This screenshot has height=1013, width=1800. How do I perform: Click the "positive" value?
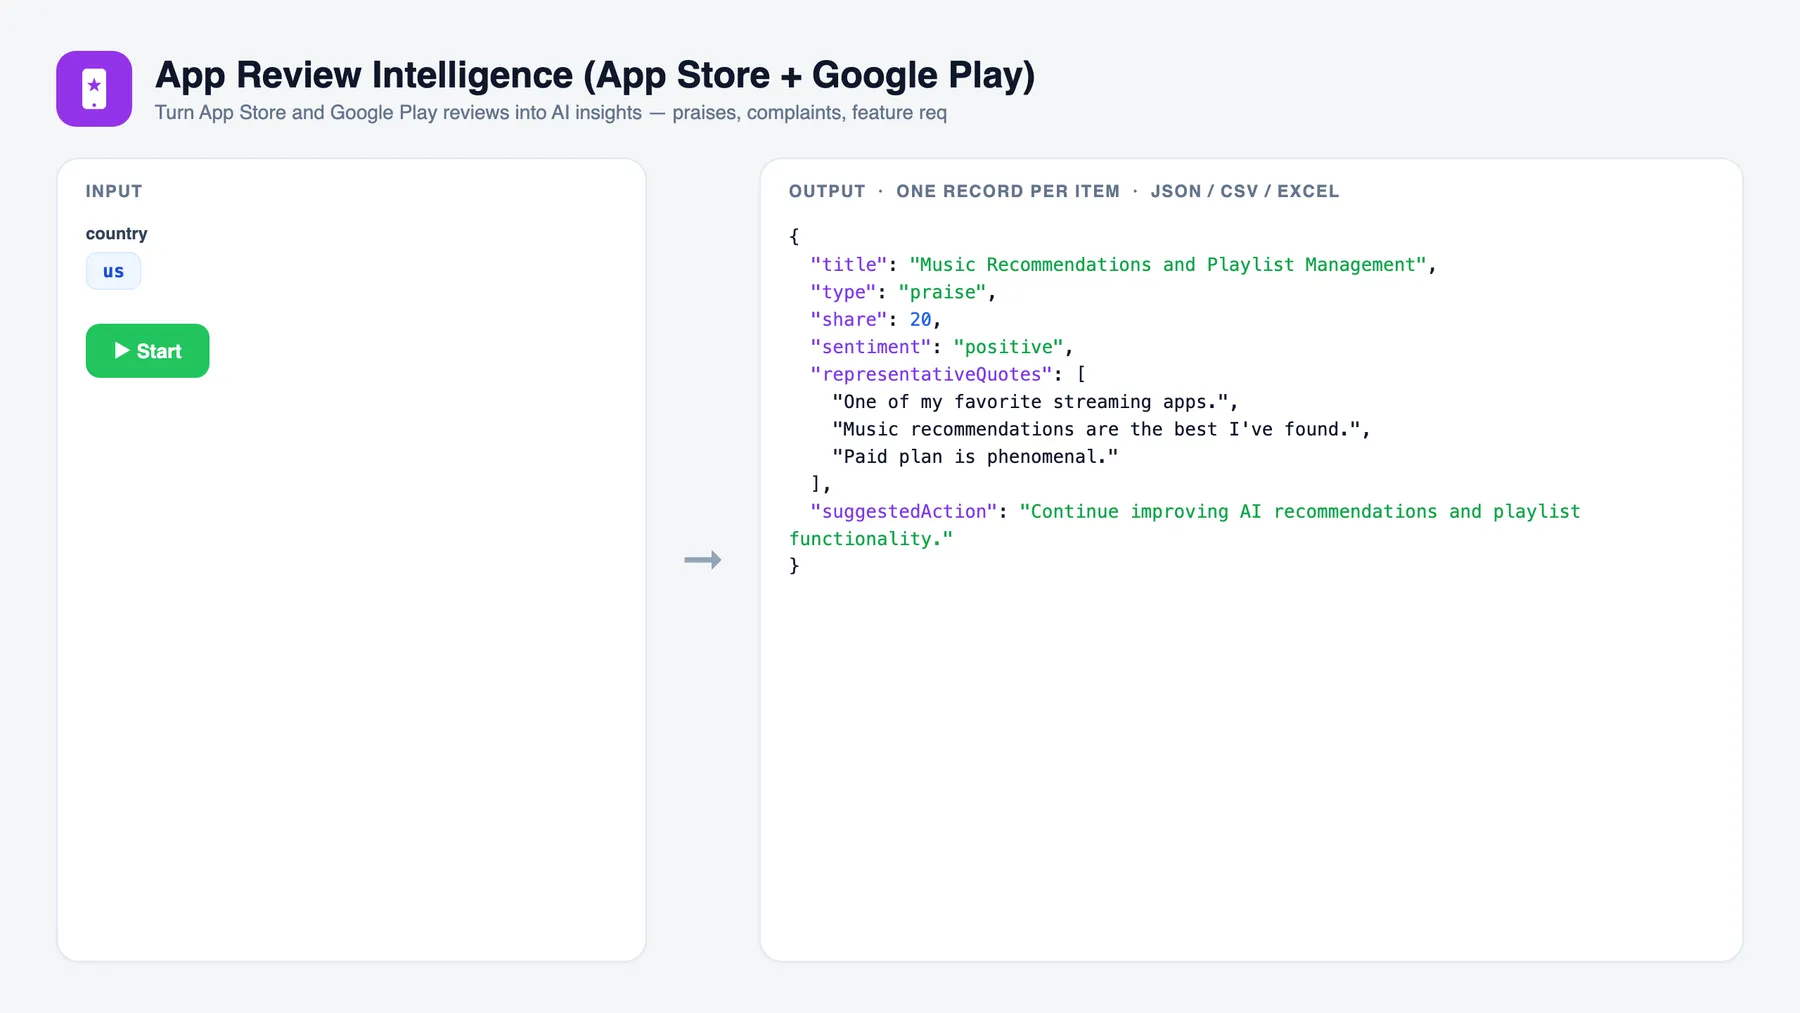point(1008,347)
